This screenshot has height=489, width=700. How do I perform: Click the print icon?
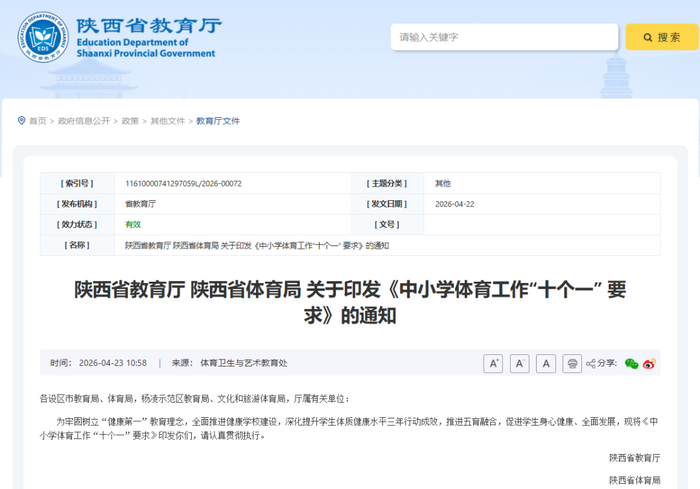(x=572, y=364)
